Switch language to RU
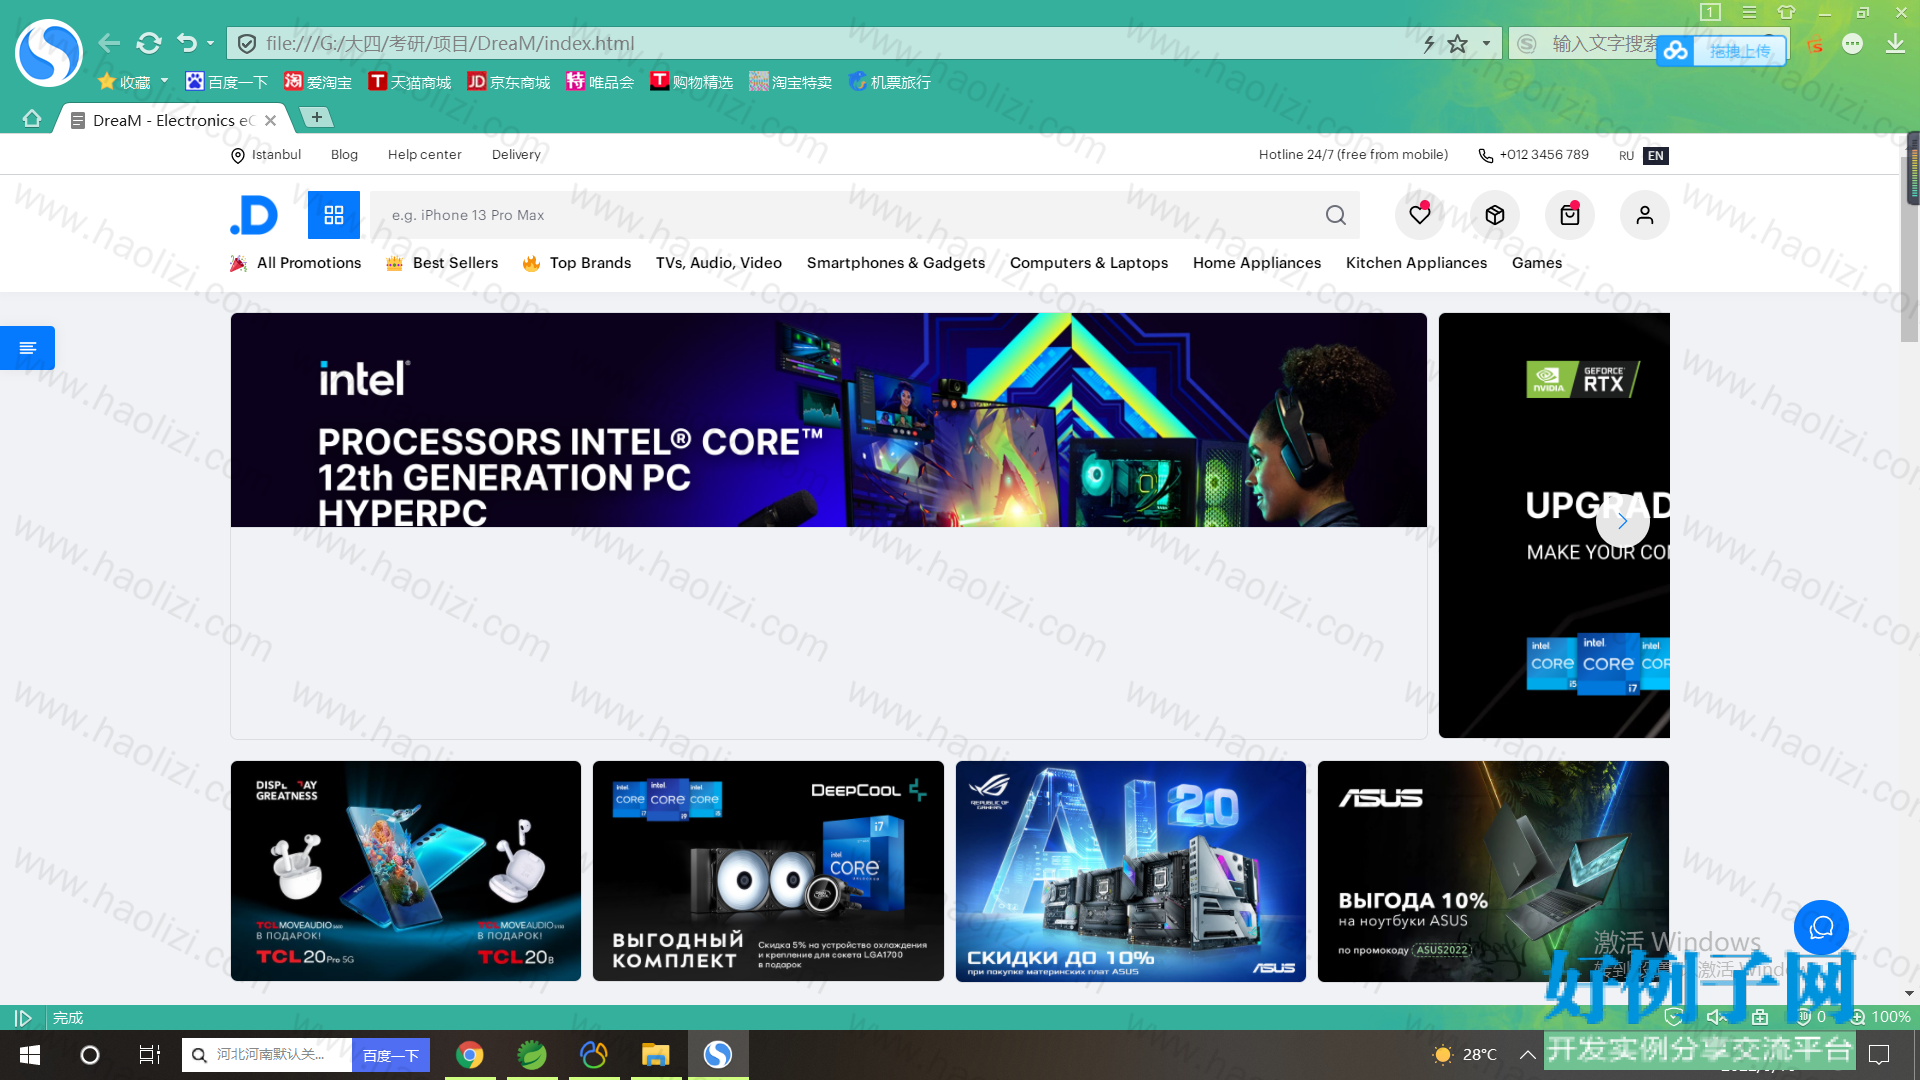Image resolution: width=1920 pixels, height=1080 pixels. [x=1627, y=156]
